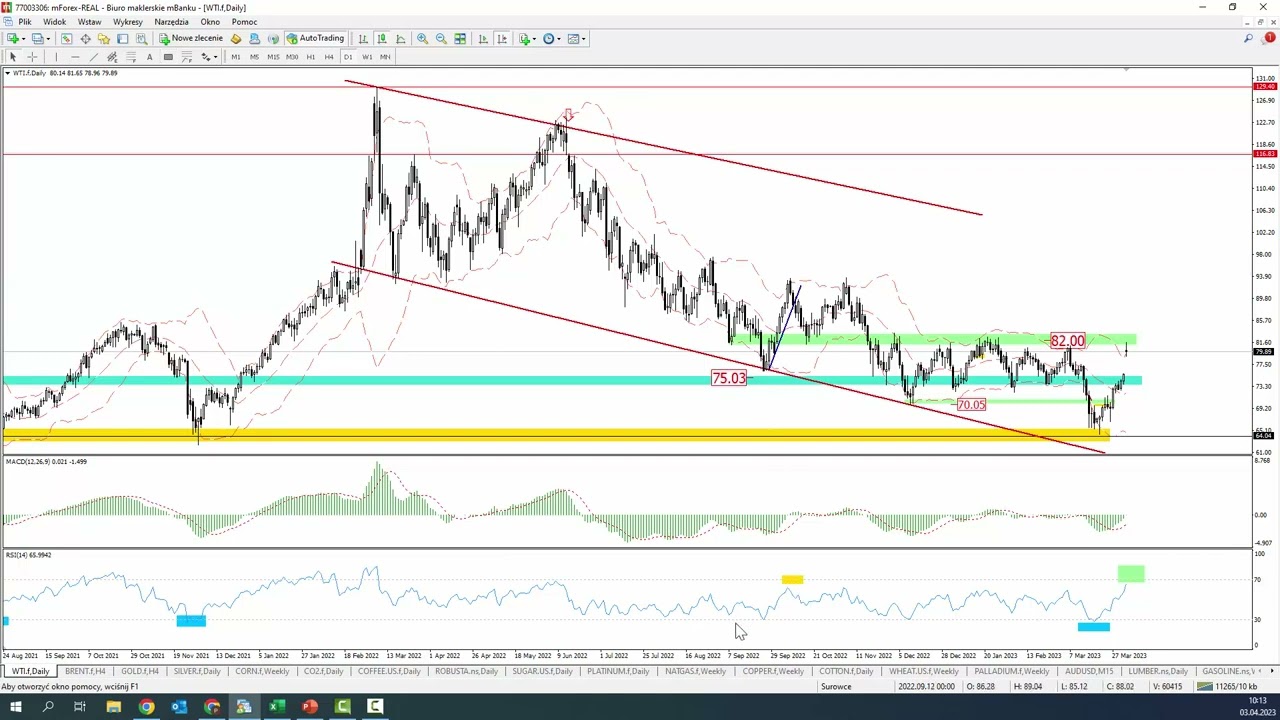Expand the arrows objects dropdown
This screenshot has width=1280, height=720.
[x=216, y=57]
